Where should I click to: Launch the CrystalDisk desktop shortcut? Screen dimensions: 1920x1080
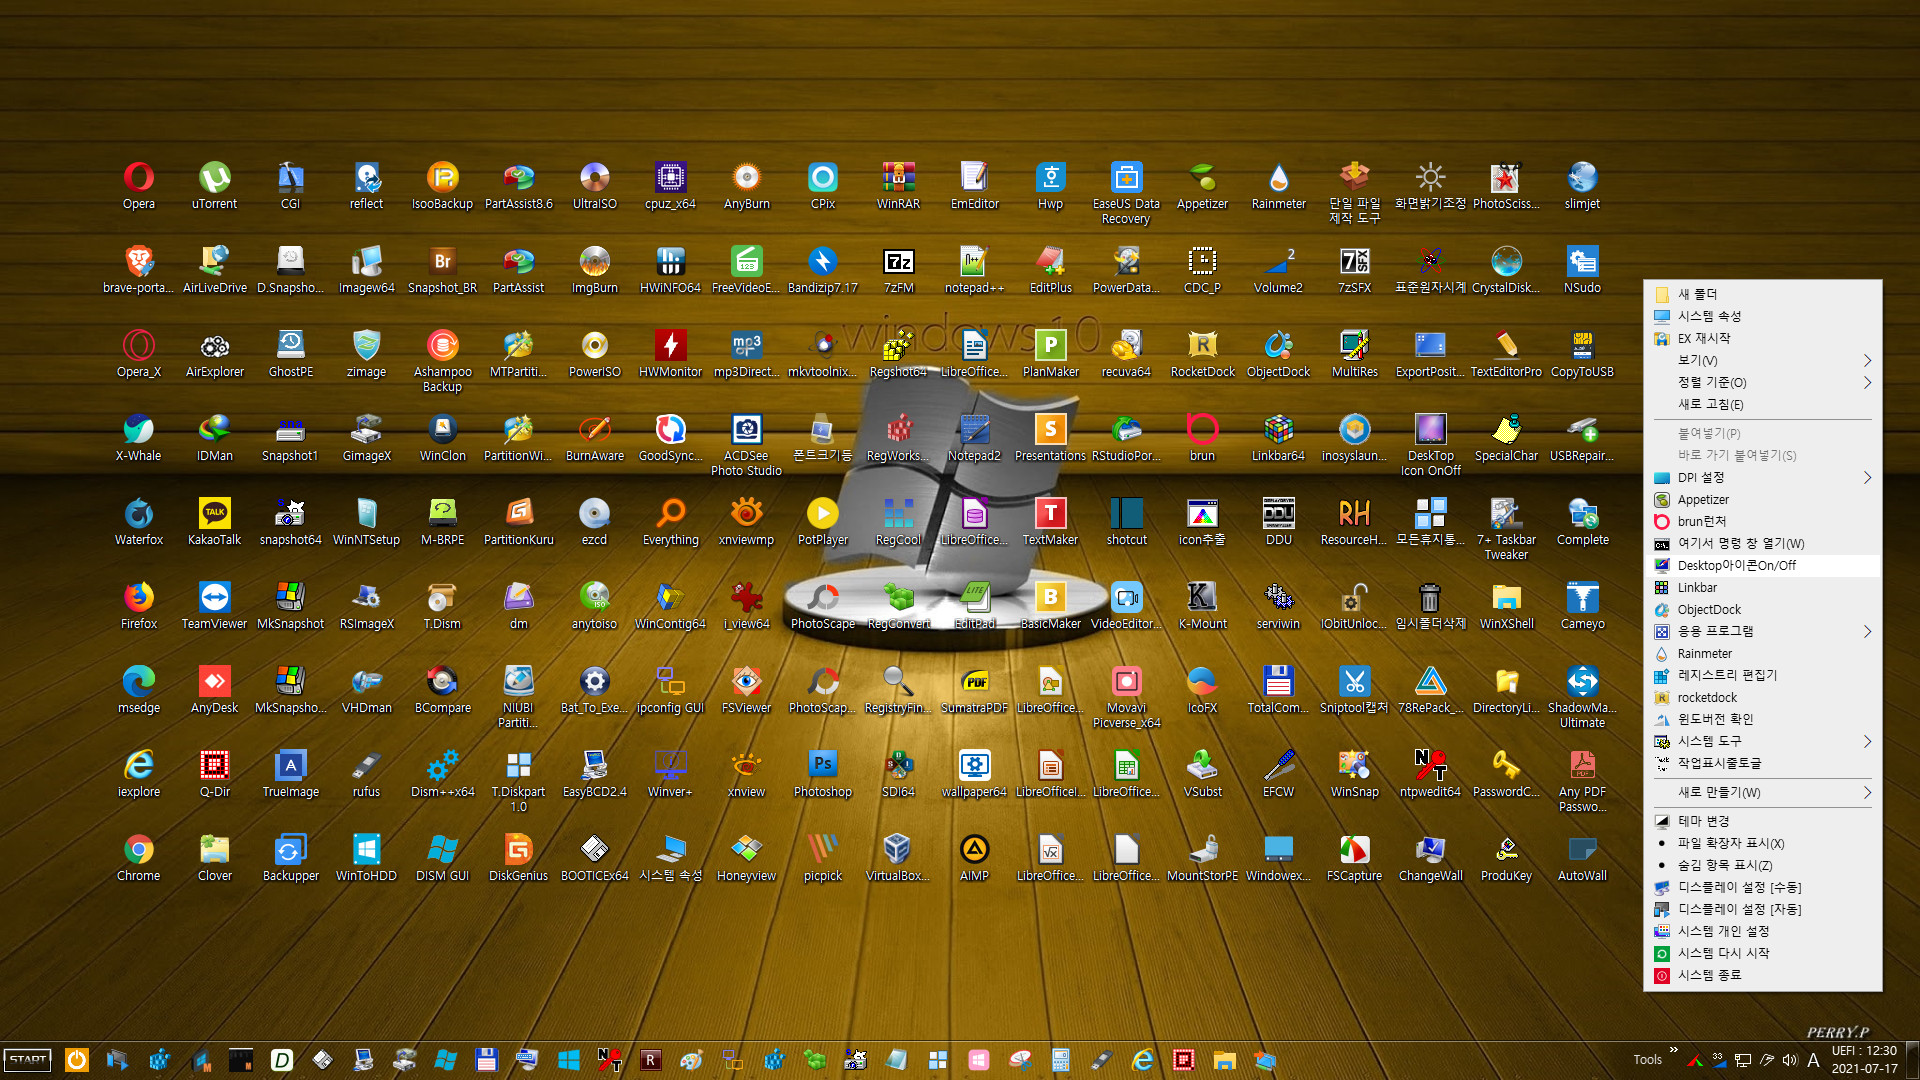click(1506, 270)
